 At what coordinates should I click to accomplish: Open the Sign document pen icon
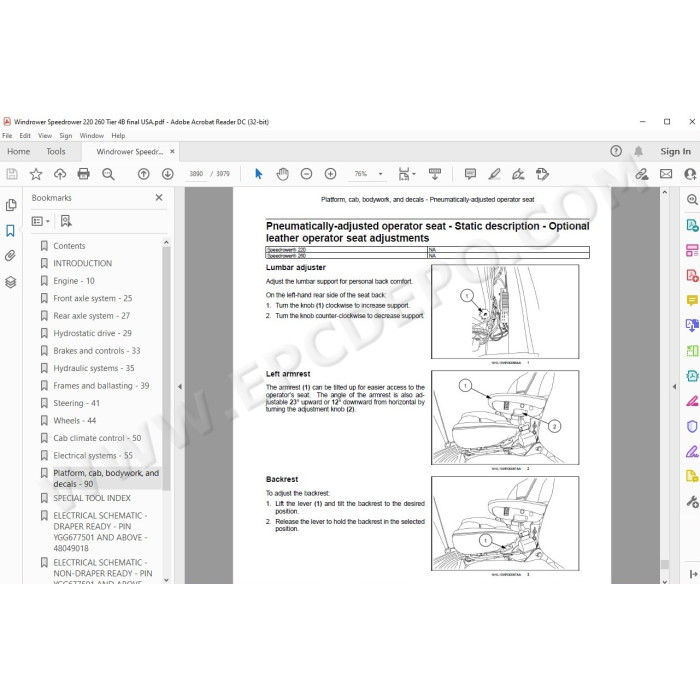tap(518, 174)
